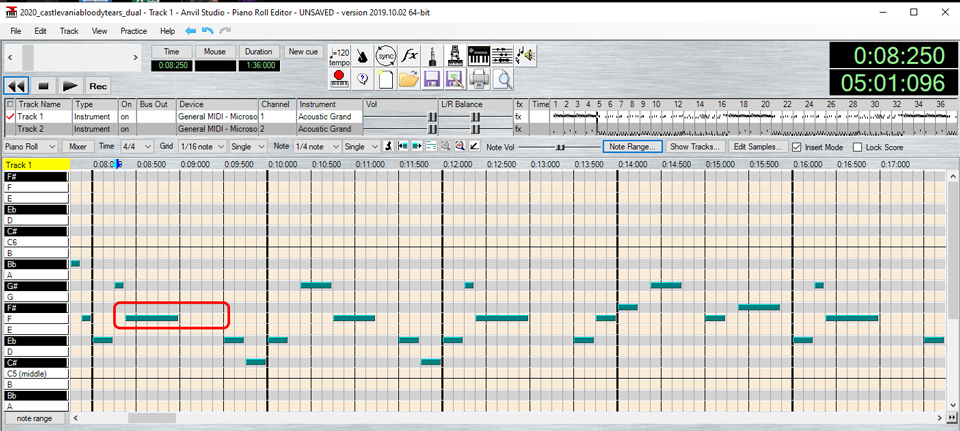Click the play button
The image size is (960, 431).
coord(70,86)
